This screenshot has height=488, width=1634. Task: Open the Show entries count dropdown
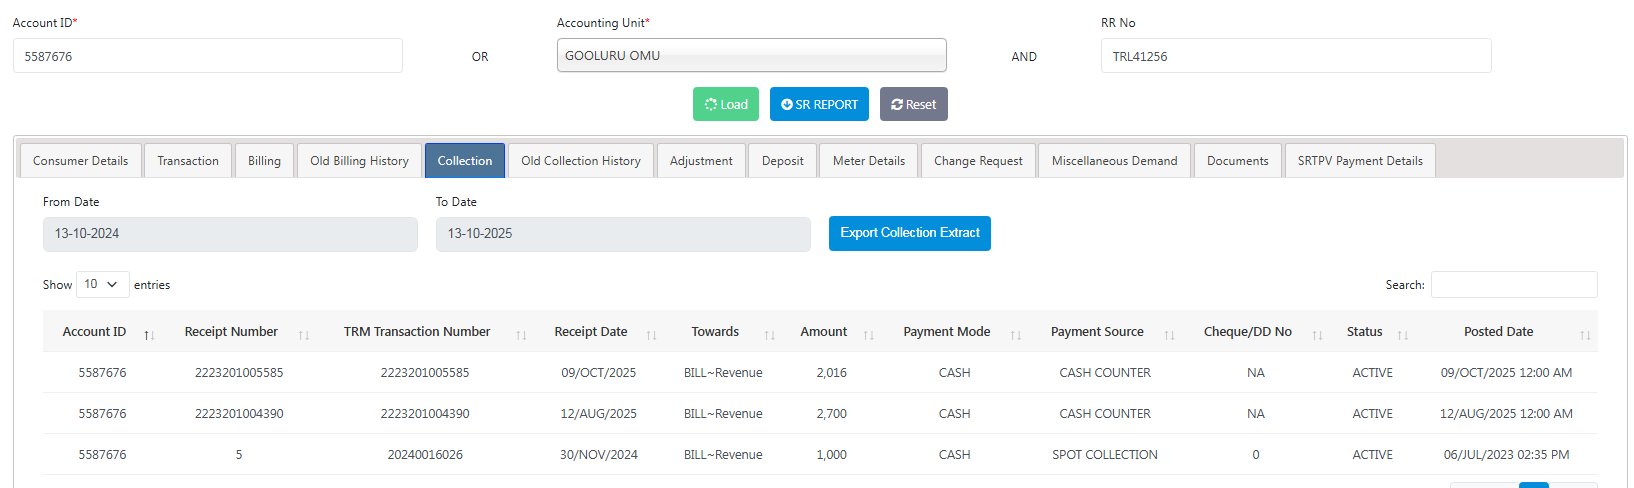tap(102, 285)
